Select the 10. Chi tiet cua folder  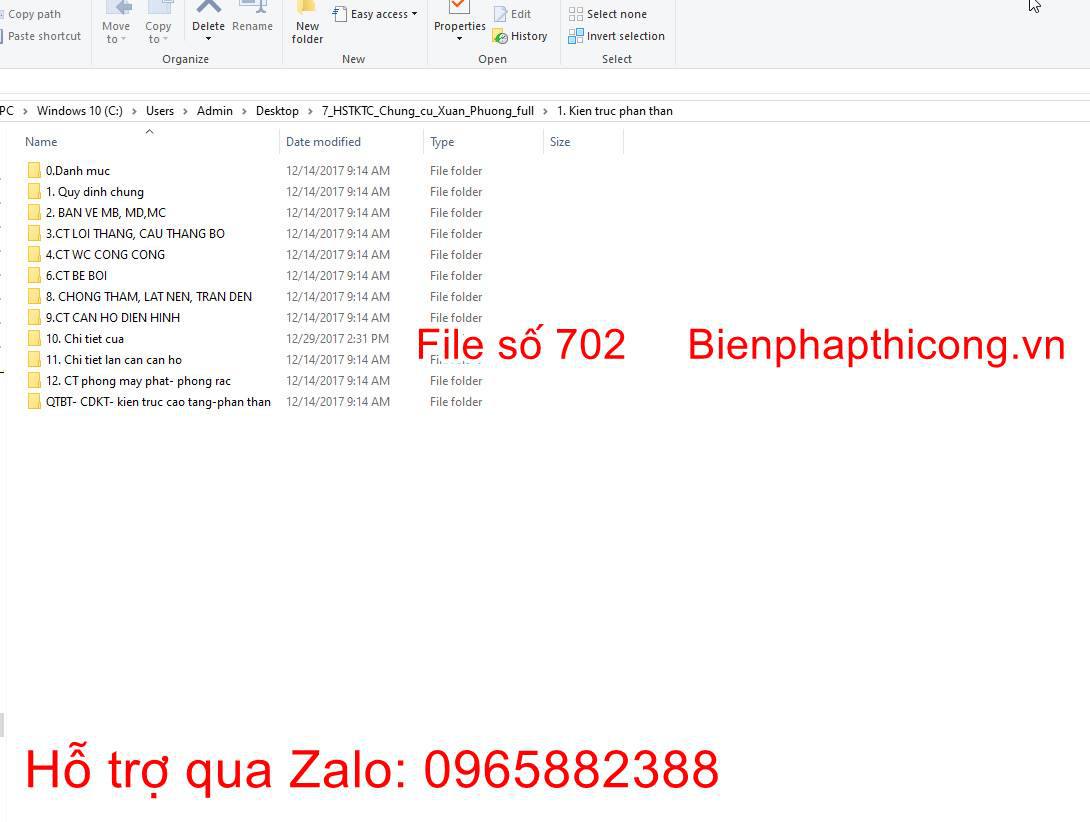[x=84, y=339]
